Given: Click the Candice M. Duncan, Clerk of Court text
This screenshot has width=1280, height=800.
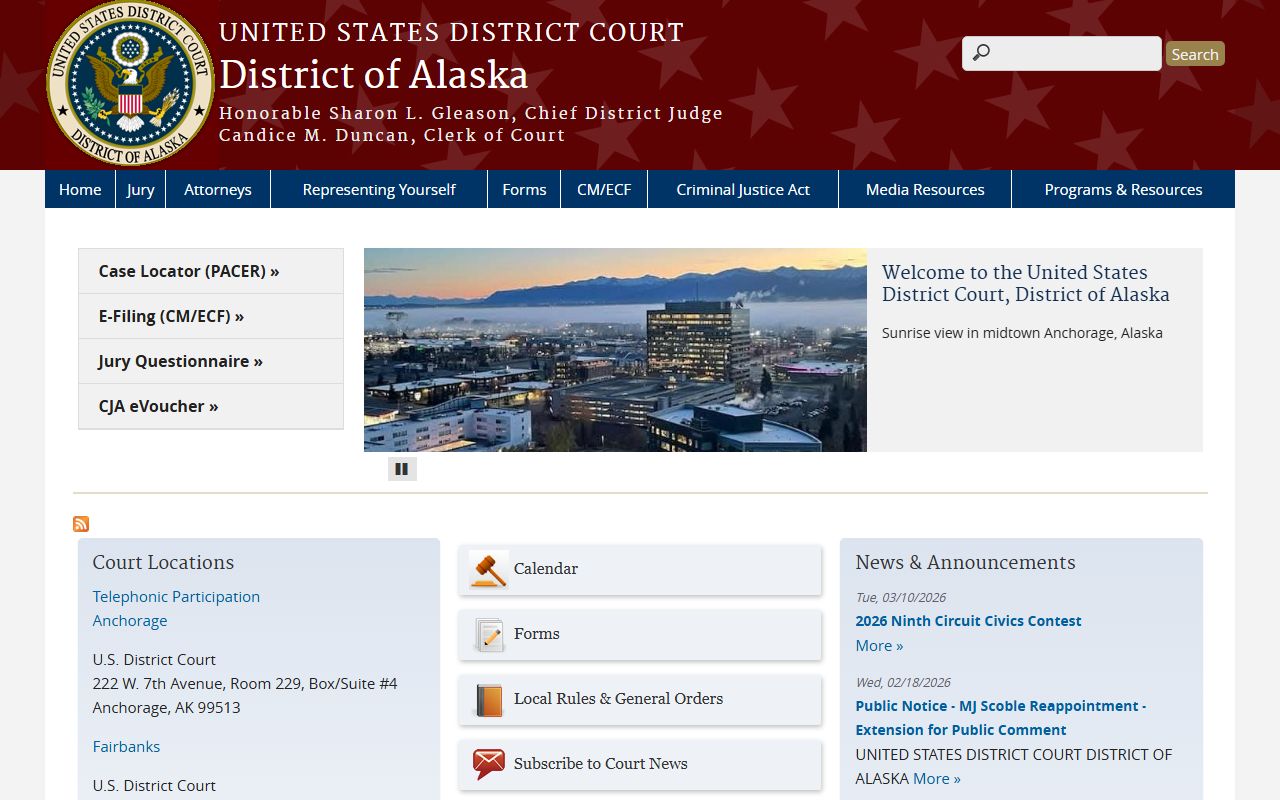Looking at the screenshot, I should click(392, 135).
